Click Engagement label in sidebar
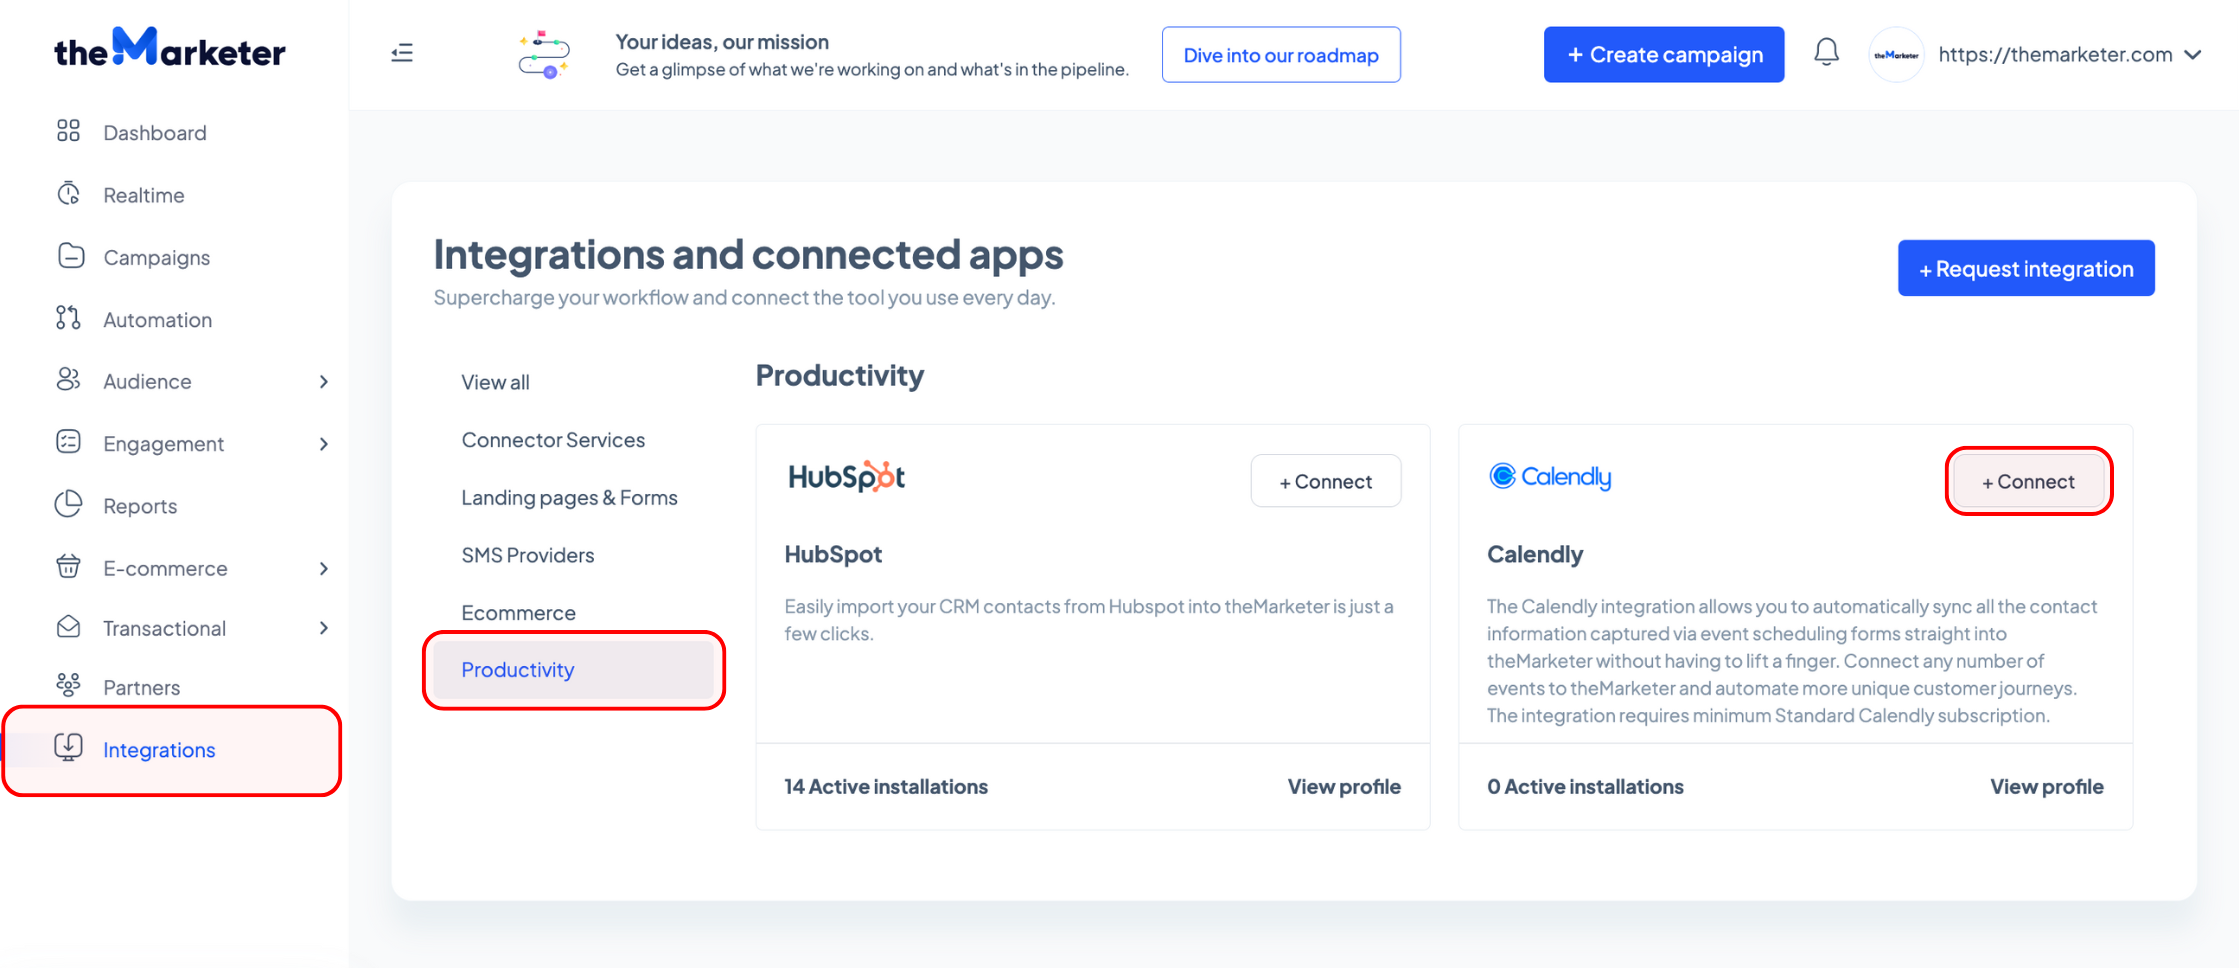2239x968 pixels. click(x=164, y=444)
